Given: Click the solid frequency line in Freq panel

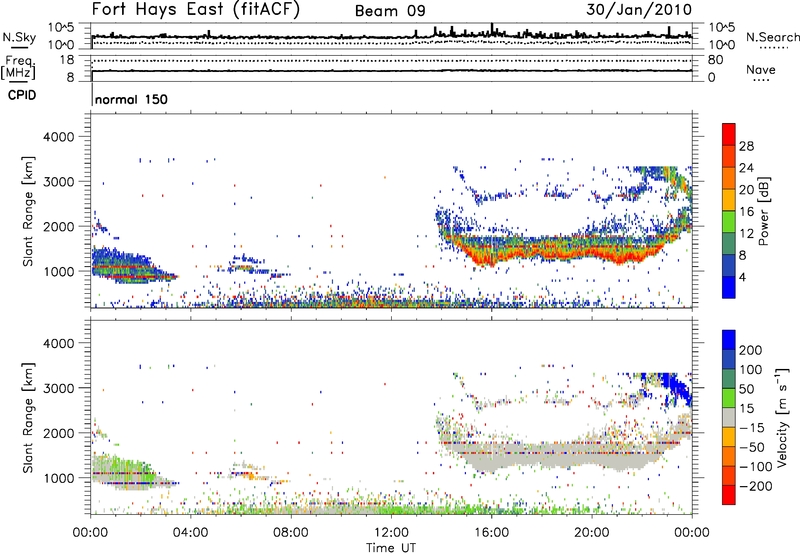Looking at the screenshot, I should [x=391, y=70].
